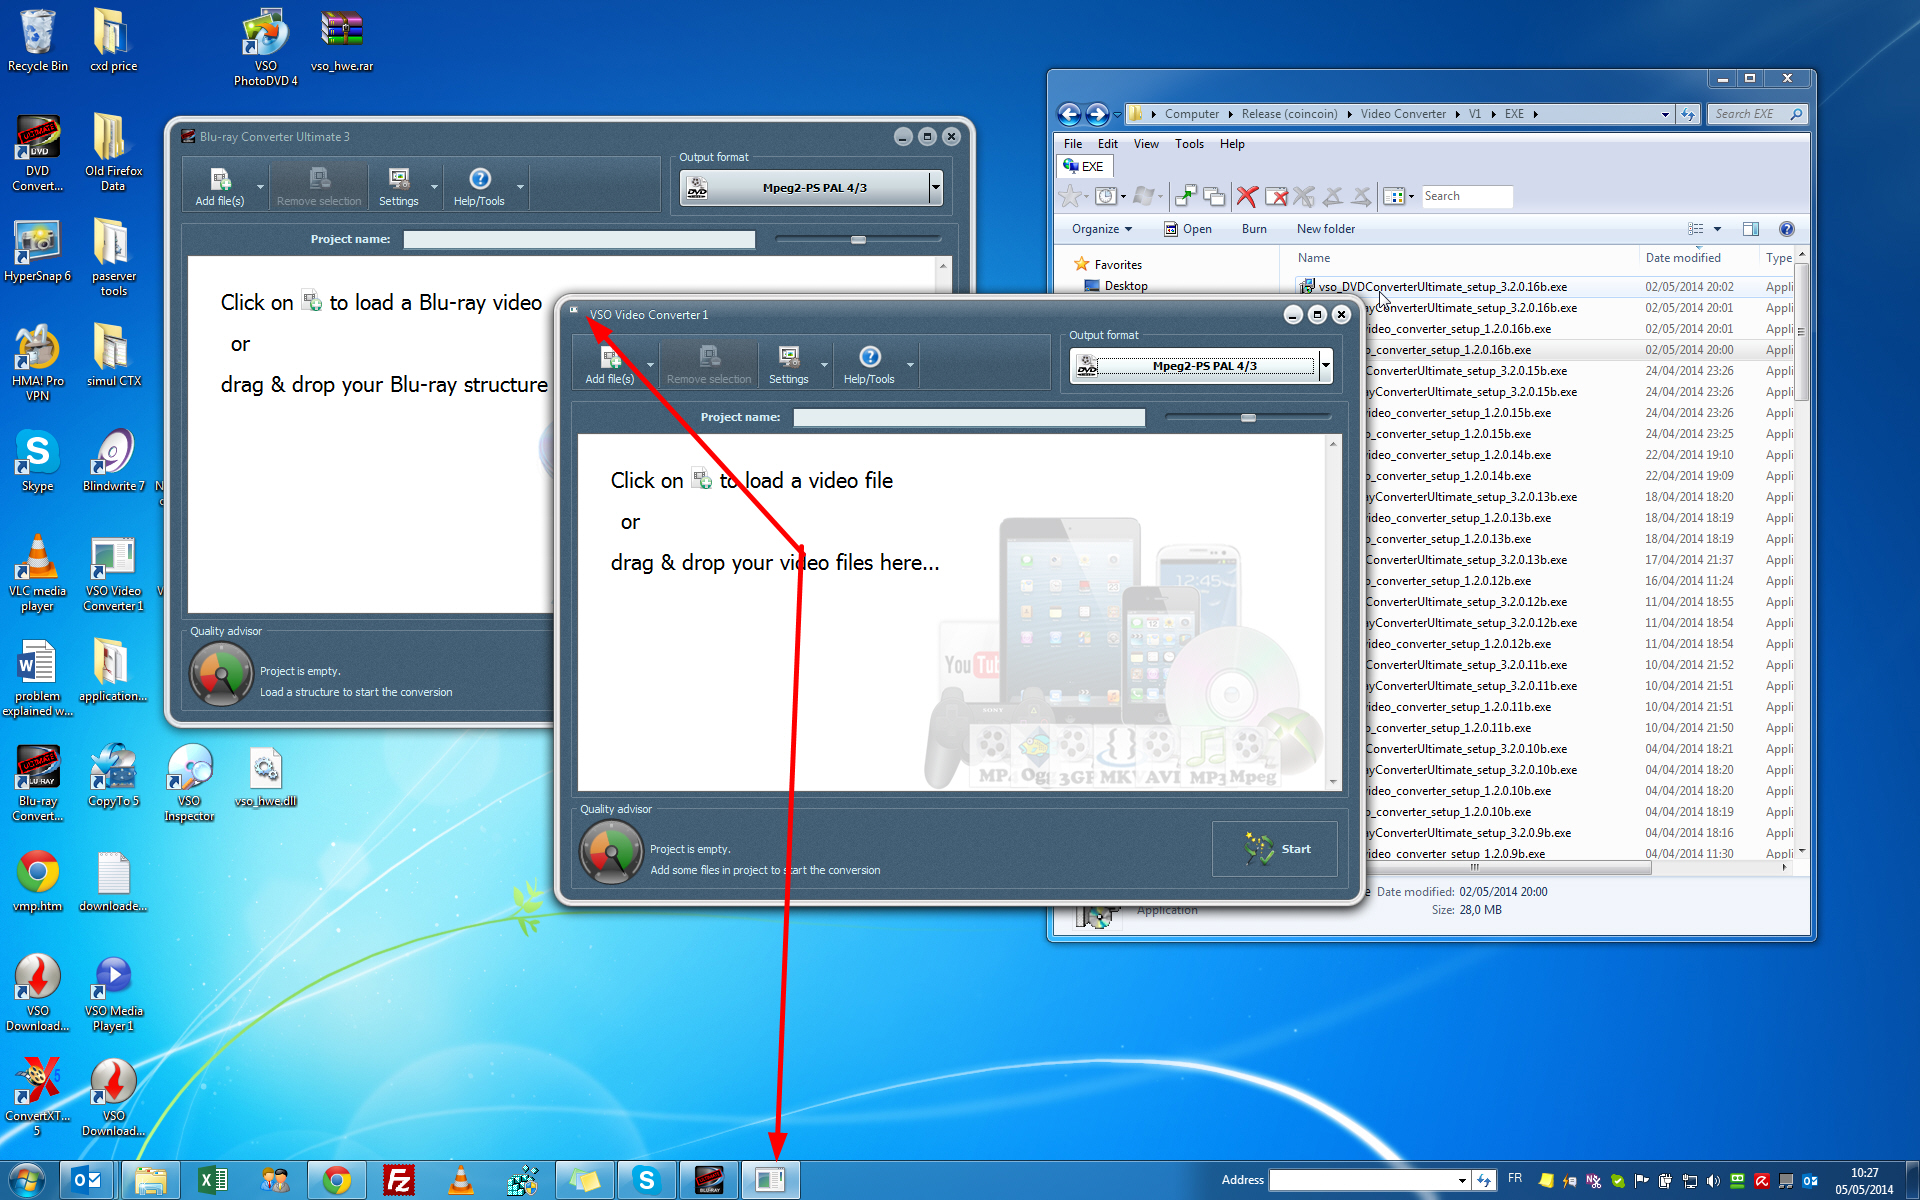Image resolution: width=1920 pixels, height=1200 pixels.
Task: Expand Settings arrow in Blu-ray Converter
Action: (434, 187)
